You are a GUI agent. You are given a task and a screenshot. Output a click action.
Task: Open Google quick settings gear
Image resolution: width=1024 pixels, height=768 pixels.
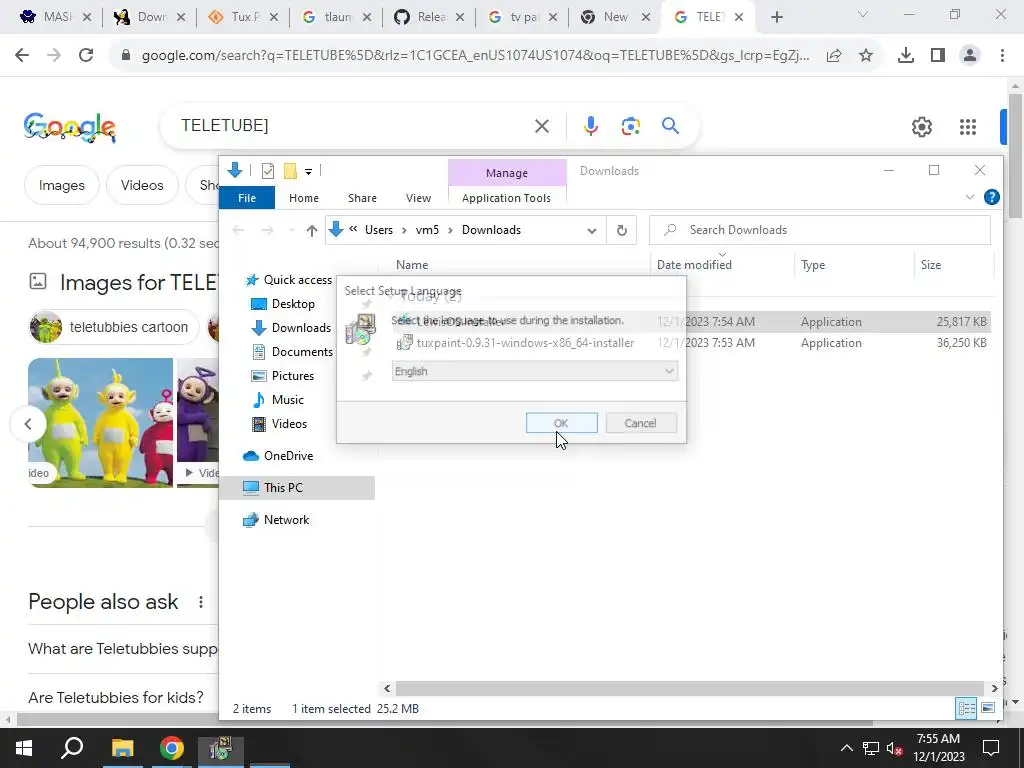pyautogui.click(x=921, y=127)
